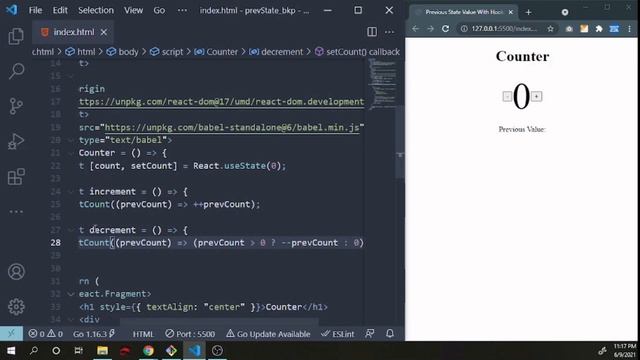The height and width of the screenshot is (360, 640).
Task: Open the Extensions view
Action: point(16,176)
